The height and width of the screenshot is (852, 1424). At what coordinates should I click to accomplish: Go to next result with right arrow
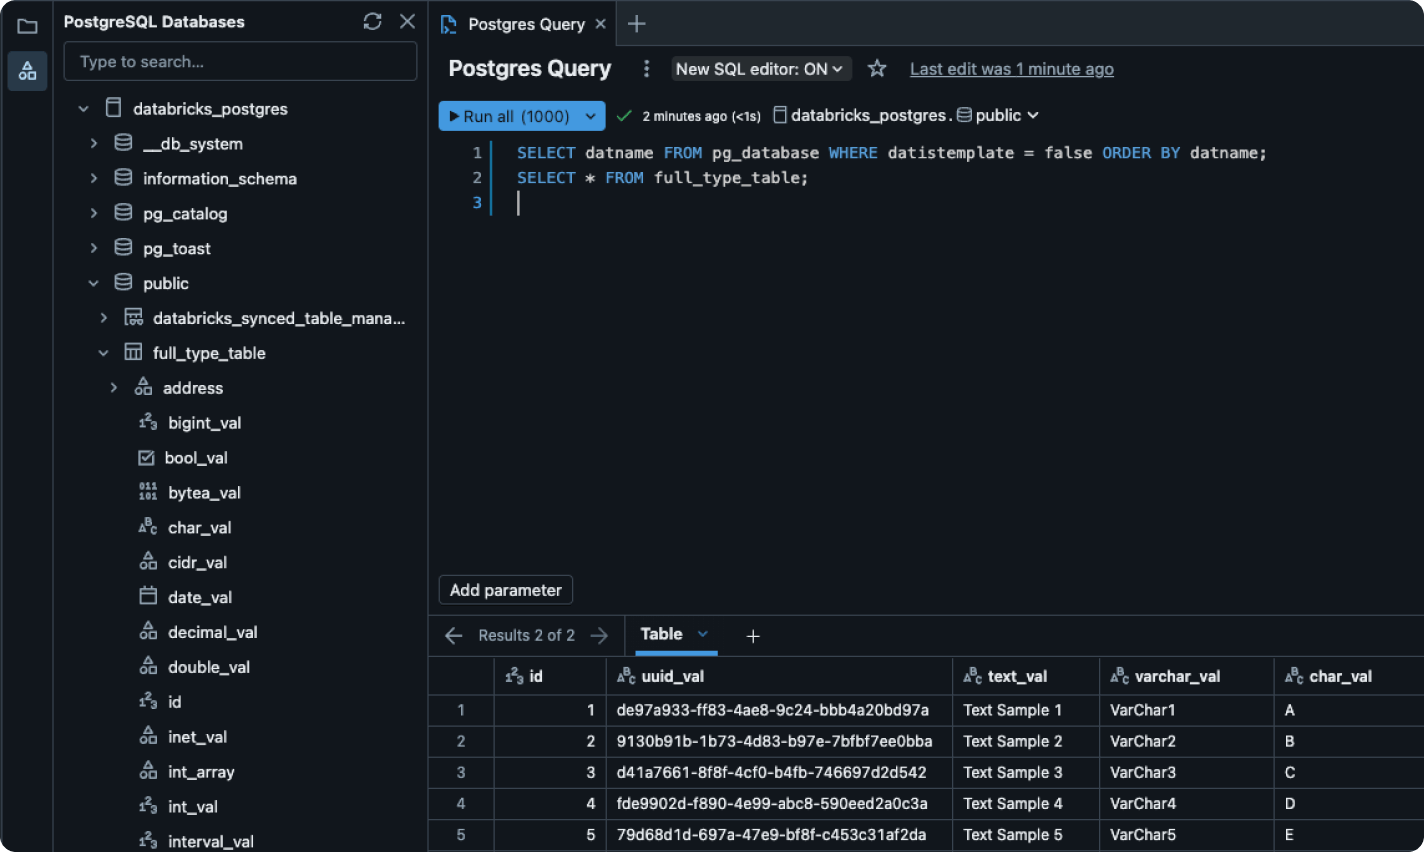point(599,635)
